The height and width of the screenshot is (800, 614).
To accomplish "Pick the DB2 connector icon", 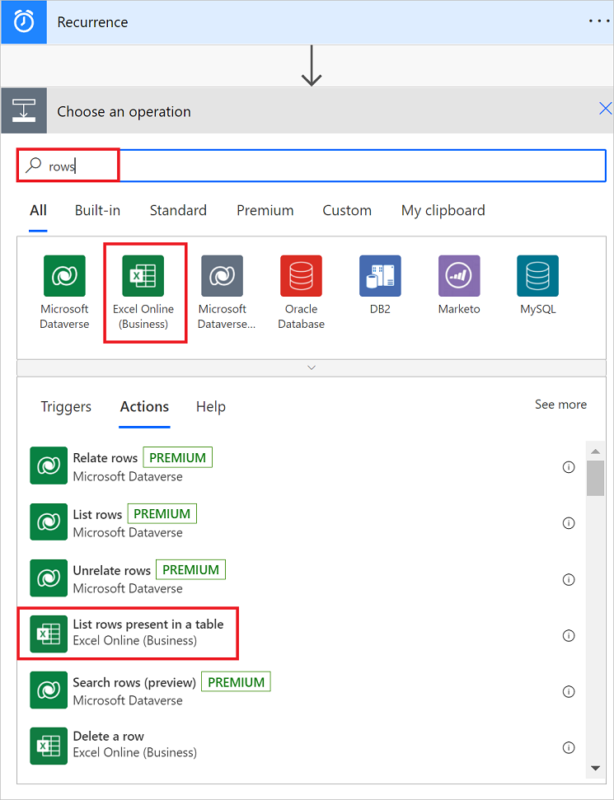I will tap(380, 276).
